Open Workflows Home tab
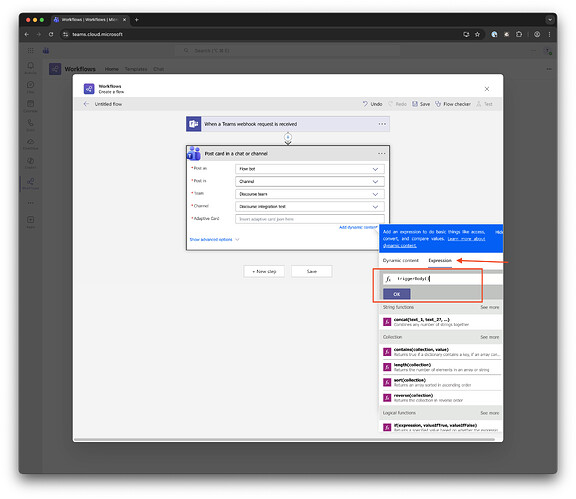Screen dimensions: 576x499 point(112,69)
